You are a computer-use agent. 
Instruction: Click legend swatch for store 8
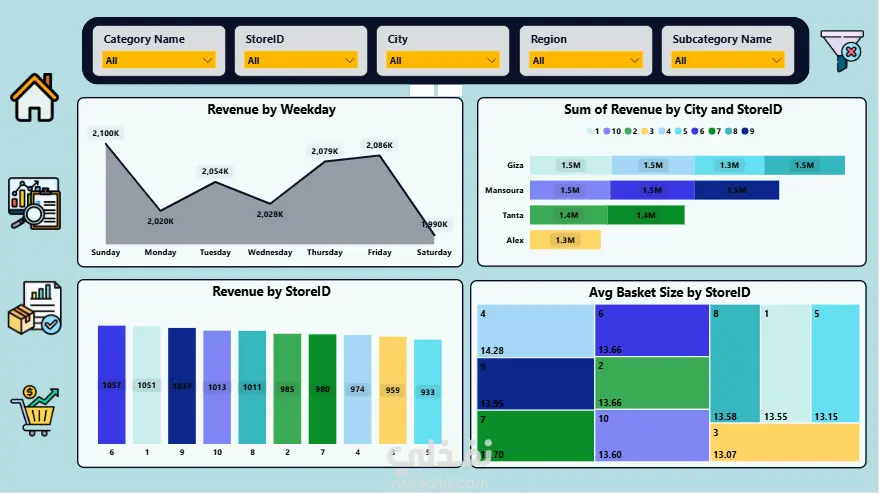[x=728, y=131]
